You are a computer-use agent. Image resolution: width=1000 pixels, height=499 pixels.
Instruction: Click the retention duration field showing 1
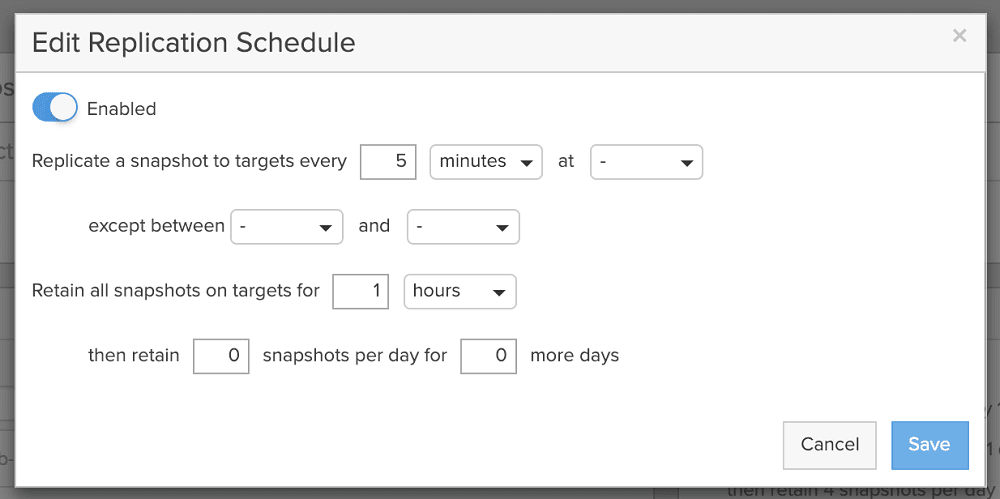click(360, 292)
